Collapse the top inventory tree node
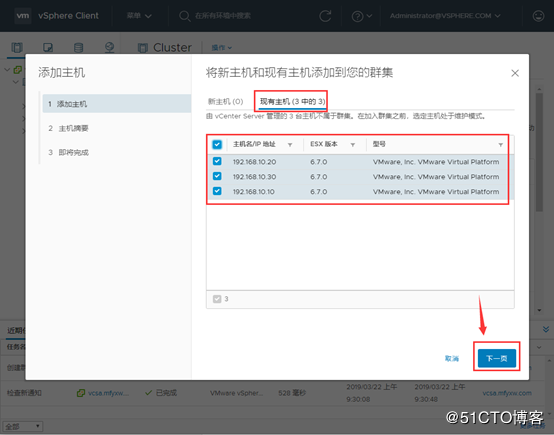The height and width of the screenshot is (435, 554). 7,69
